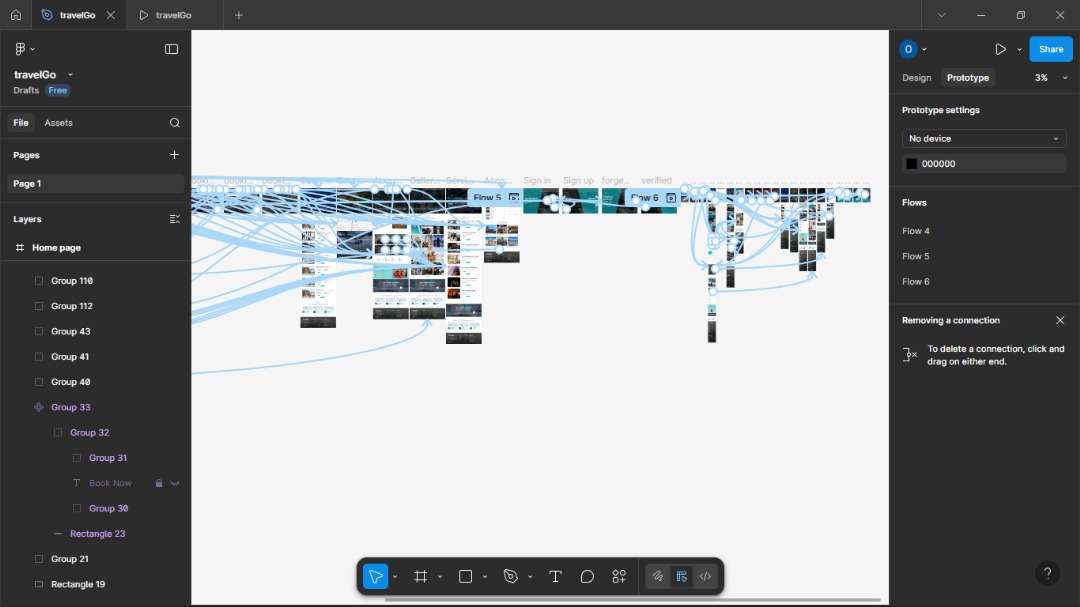1080x607 pixels.
Task: Toggle visibility of Book Now layer
Action: click(175, 483)
